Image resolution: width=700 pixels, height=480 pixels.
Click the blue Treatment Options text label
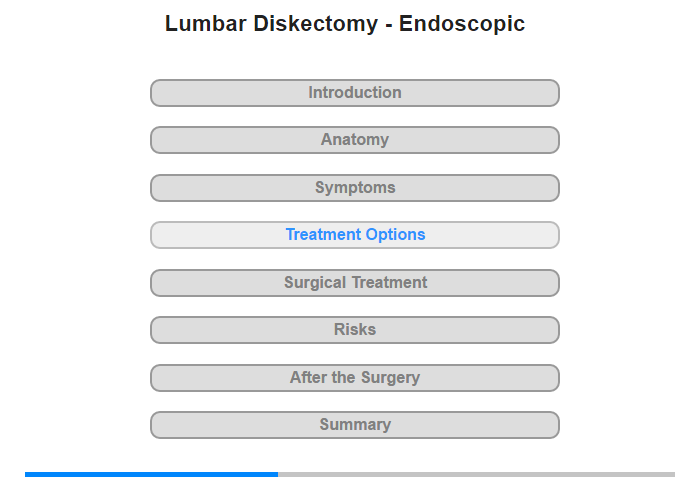[x=355, y=234]
